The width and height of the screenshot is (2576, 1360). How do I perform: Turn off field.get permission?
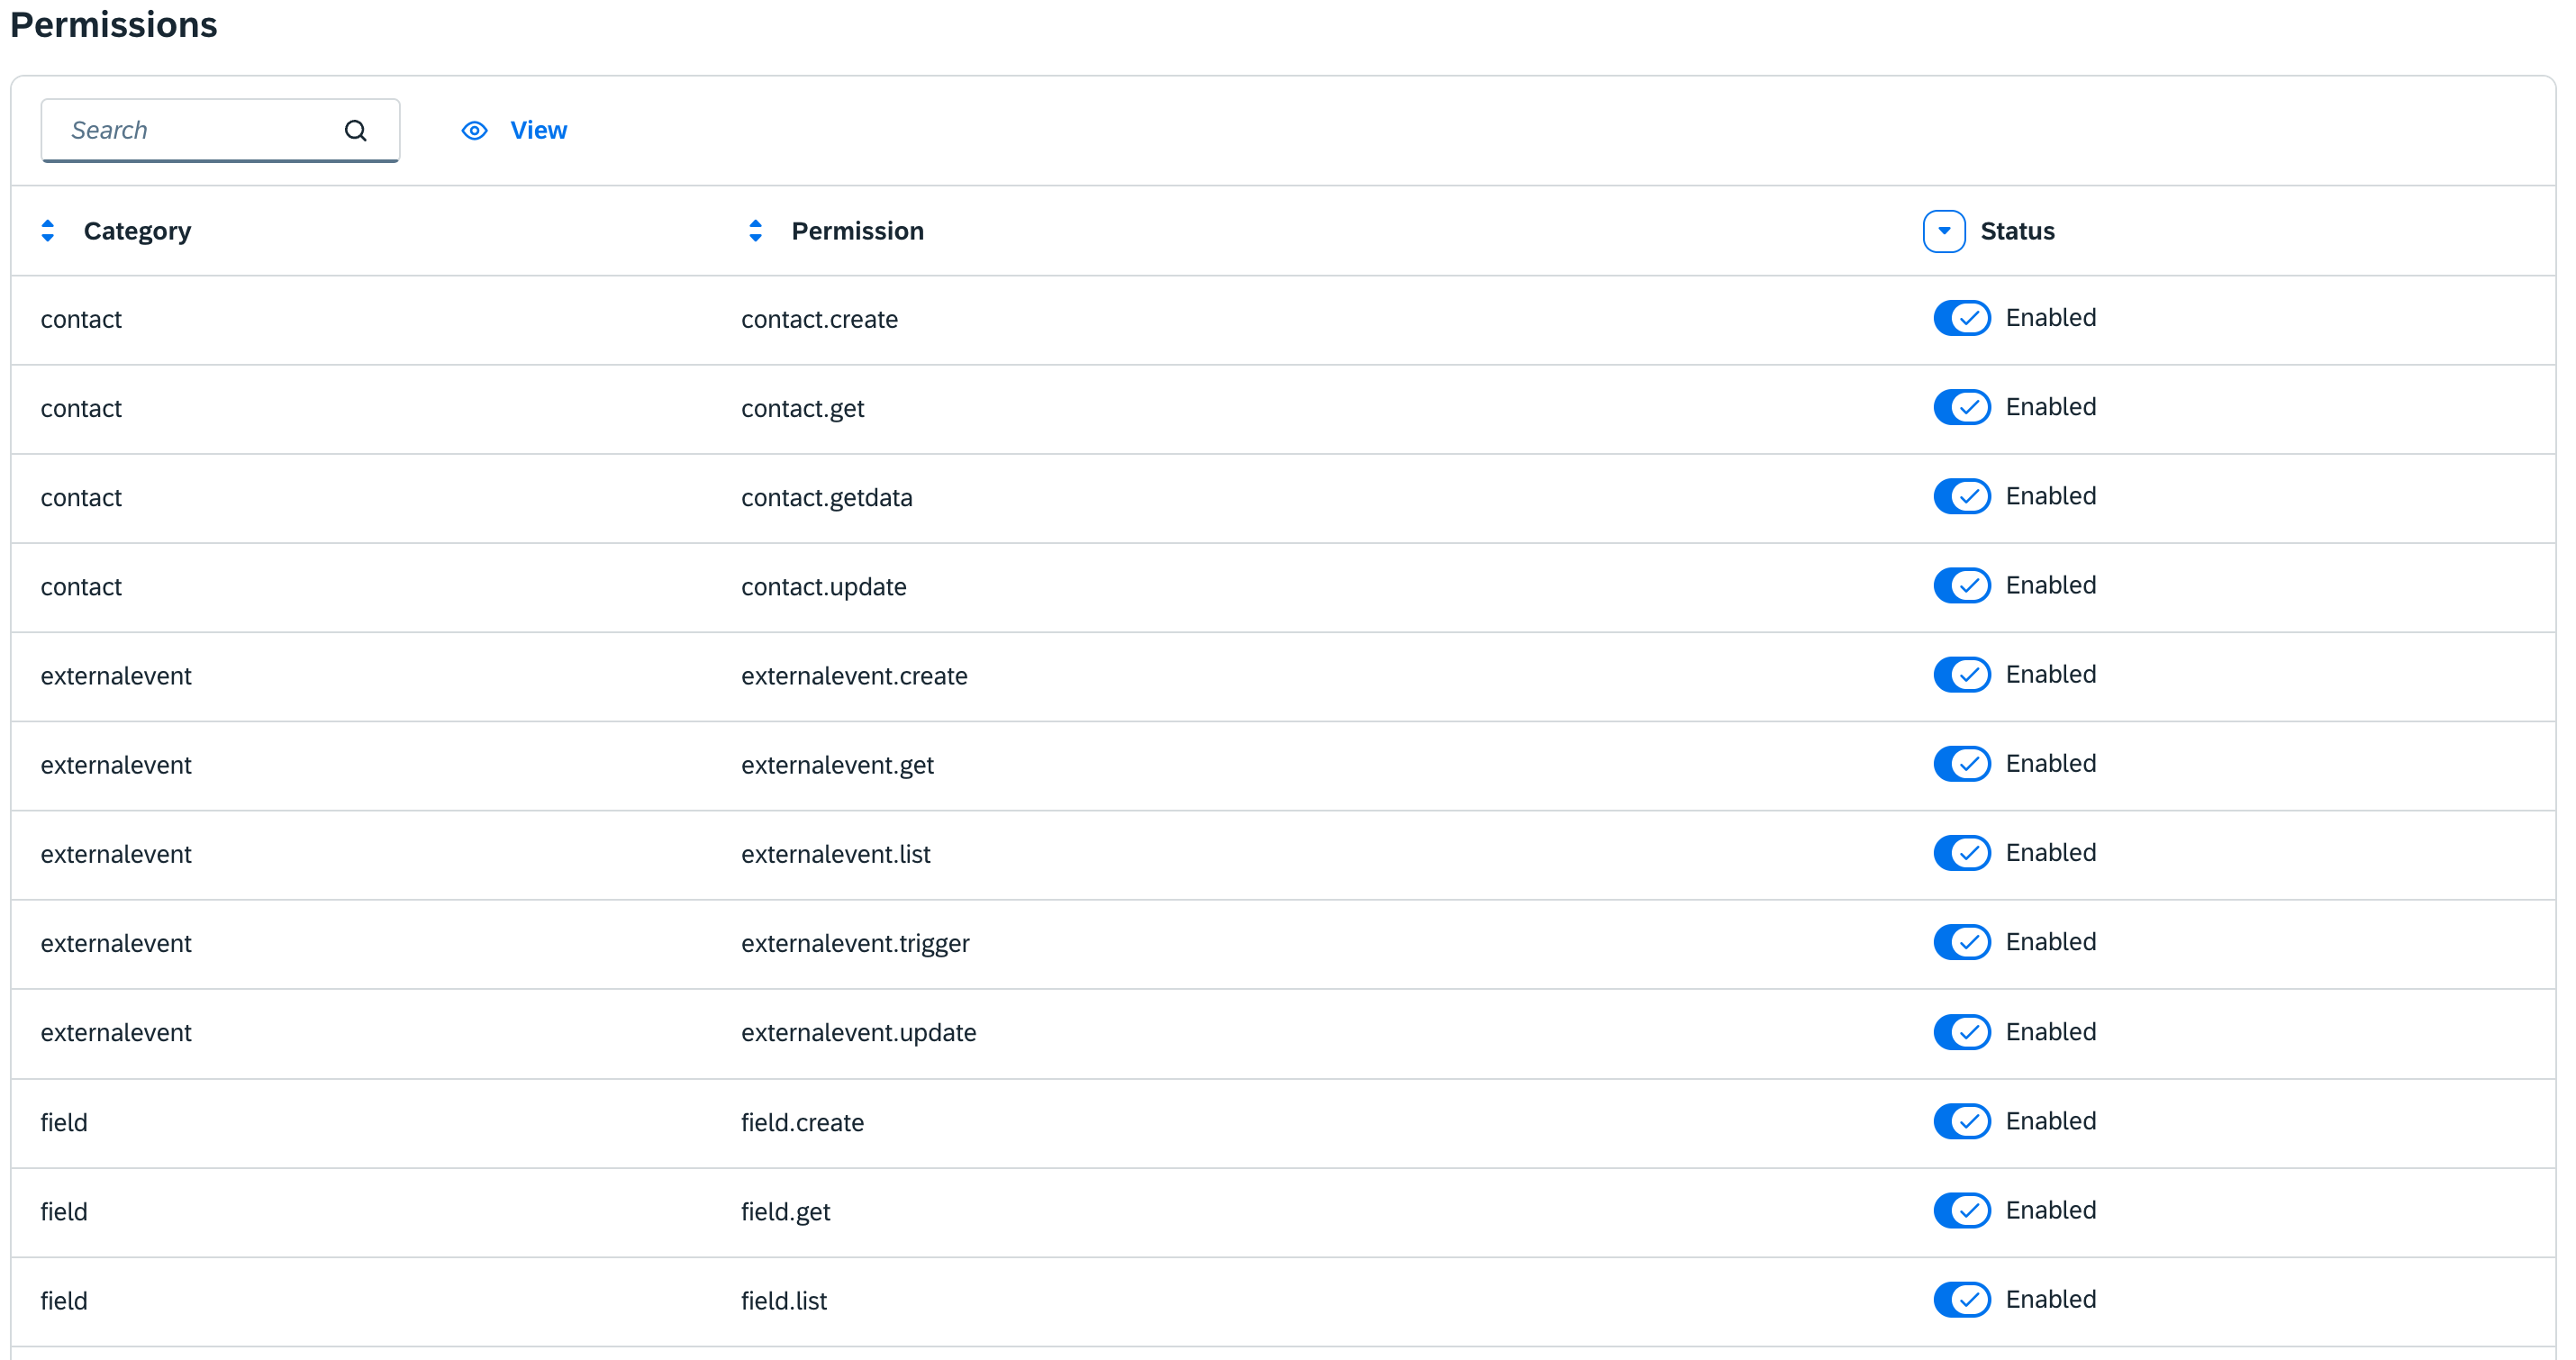click(x=1961, y=1210)
